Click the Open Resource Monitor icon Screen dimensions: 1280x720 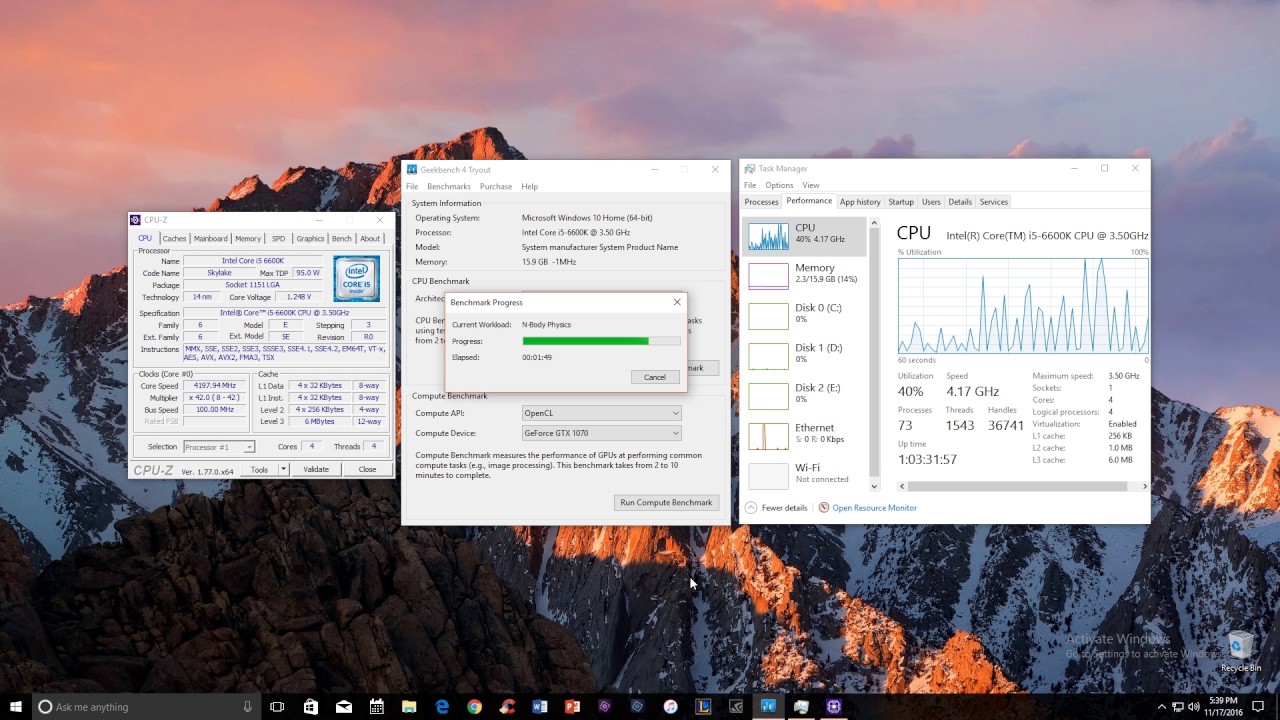tap(824, 508)
